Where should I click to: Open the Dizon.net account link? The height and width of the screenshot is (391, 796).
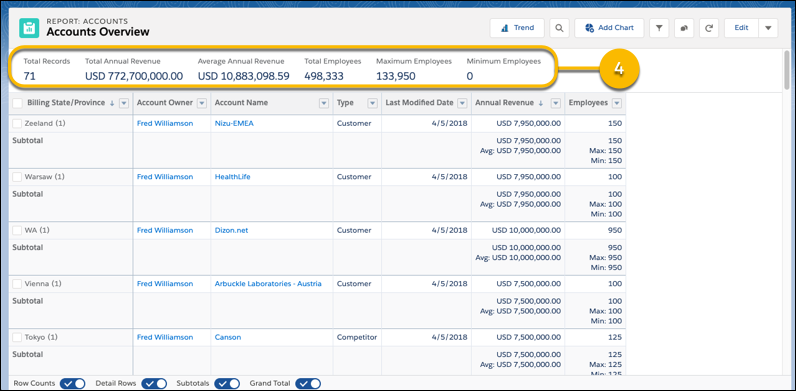pos(231,230)
